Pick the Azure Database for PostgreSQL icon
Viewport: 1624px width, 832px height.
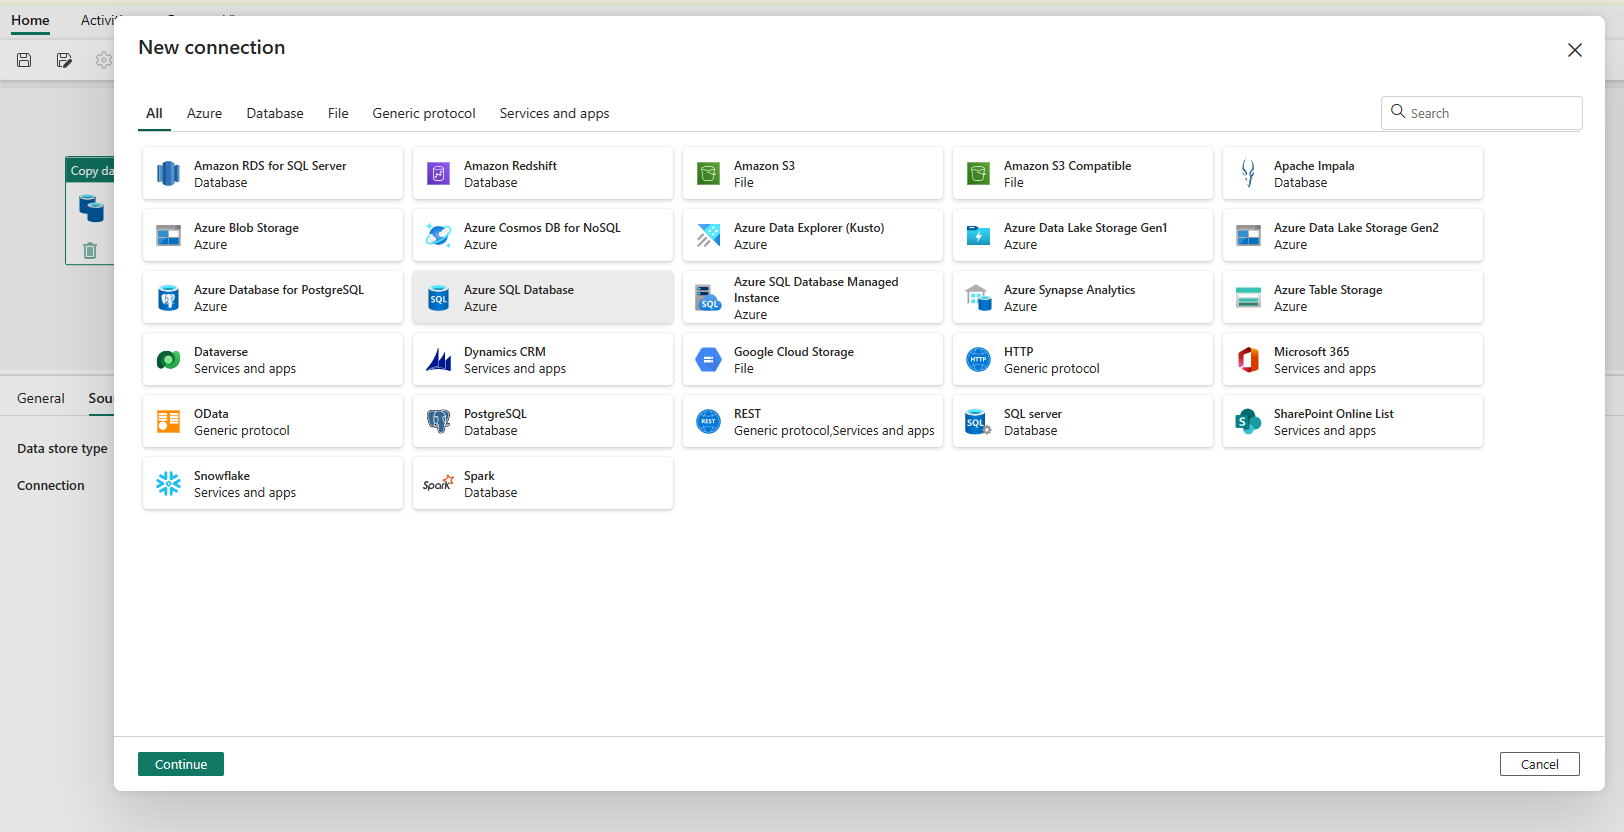[x=168, y=298]
